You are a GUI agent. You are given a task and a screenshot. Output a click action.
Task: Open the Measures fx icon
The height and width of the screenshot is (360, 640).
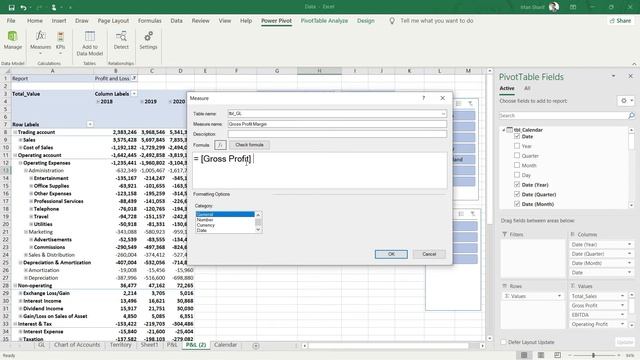(40, 36)
